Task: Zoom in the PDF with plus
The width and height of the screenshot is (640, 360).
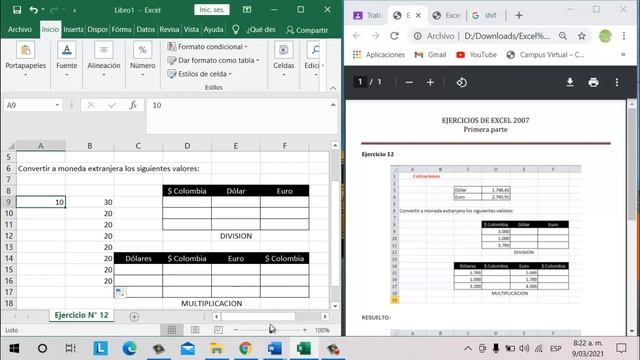Action: click(430, 82)
